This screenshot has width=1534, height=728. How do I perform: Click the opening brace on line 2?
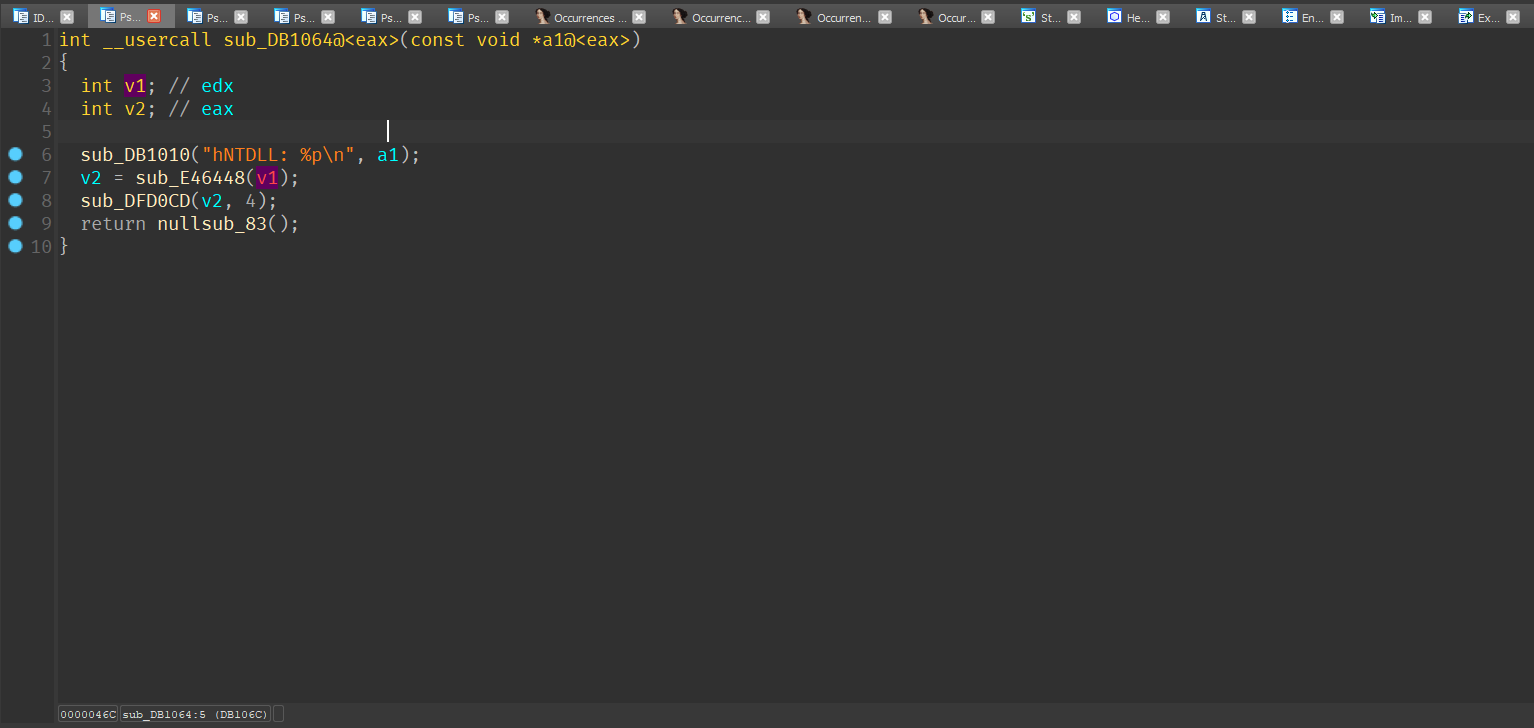64,63
